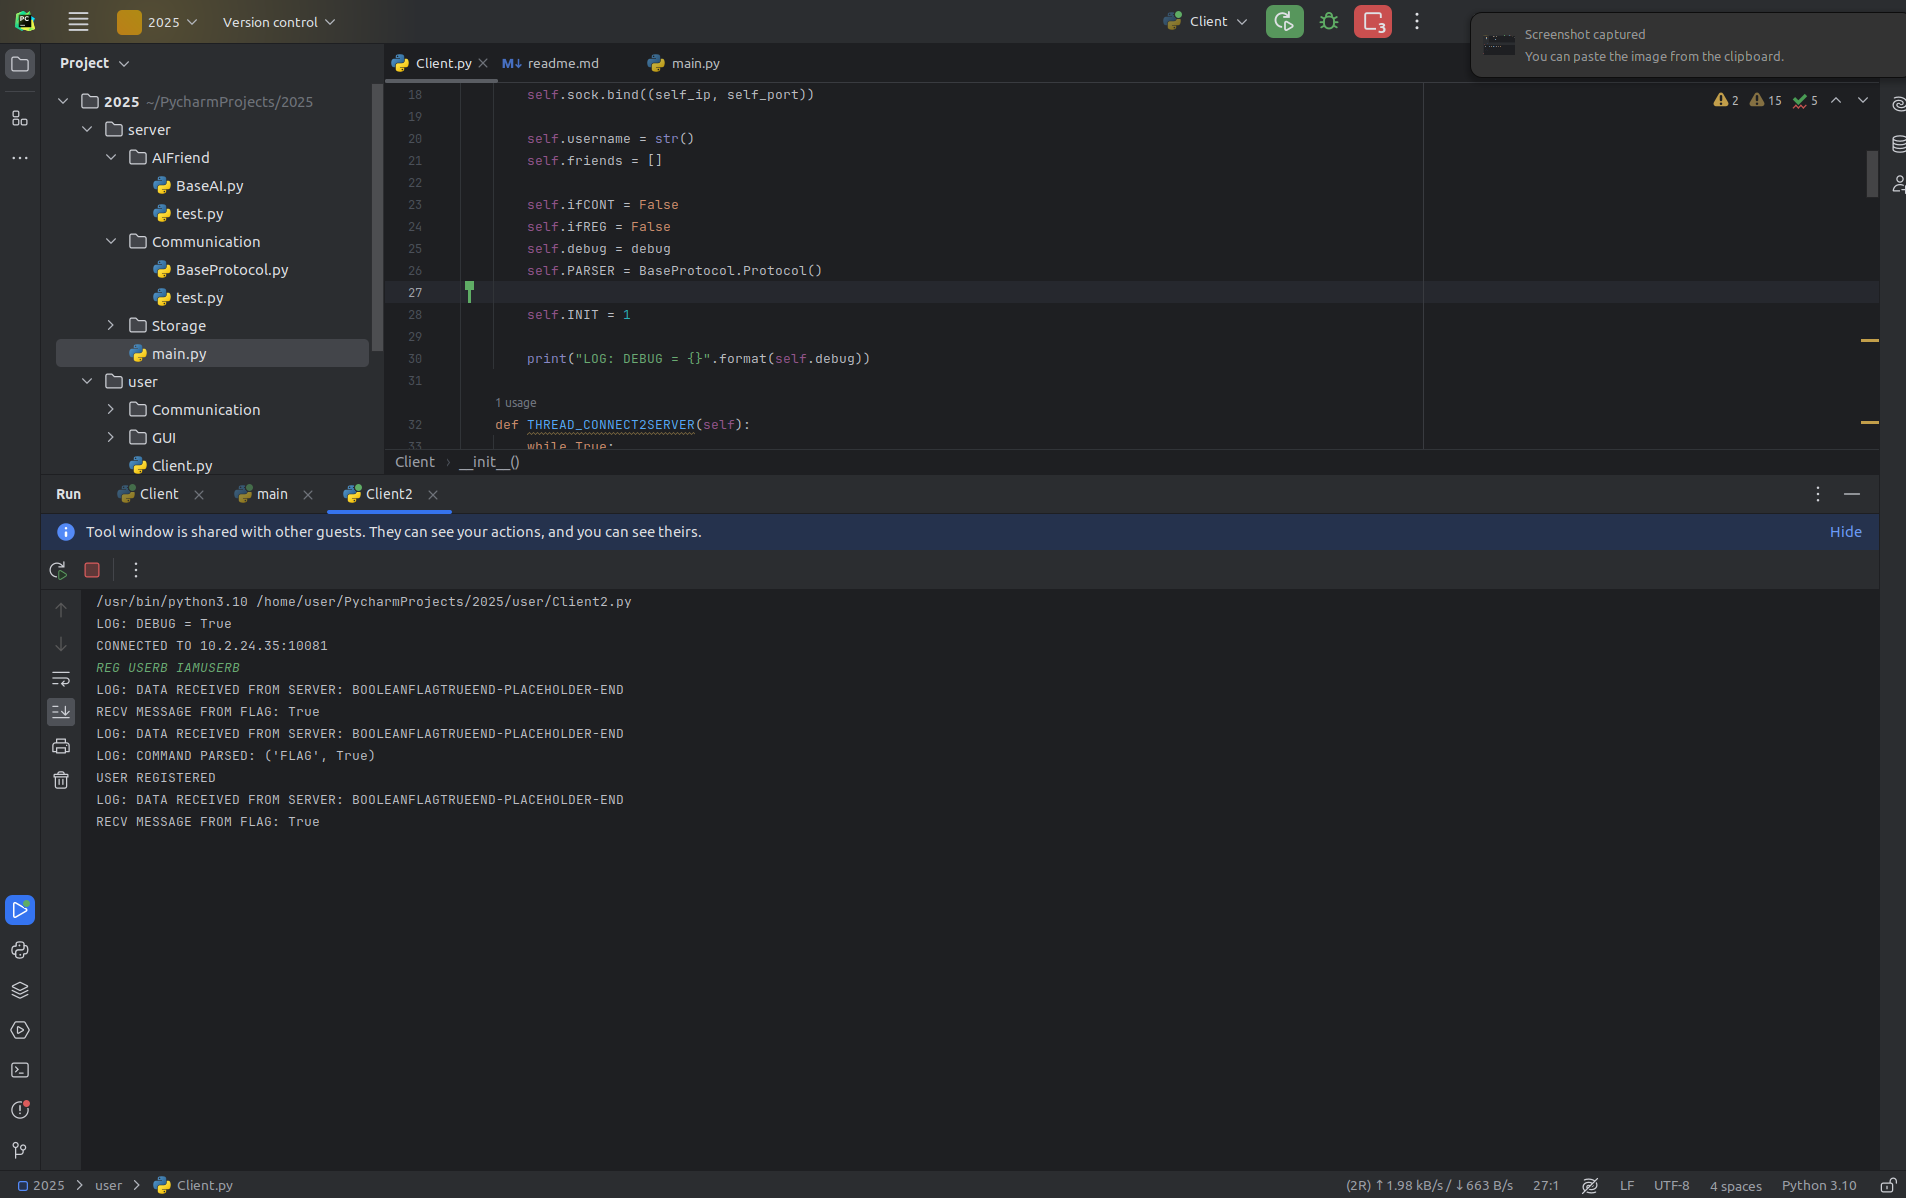Open the Client run configuration dropdown
This screenshot has width=1906, height=1198.
click(1207, 22)
